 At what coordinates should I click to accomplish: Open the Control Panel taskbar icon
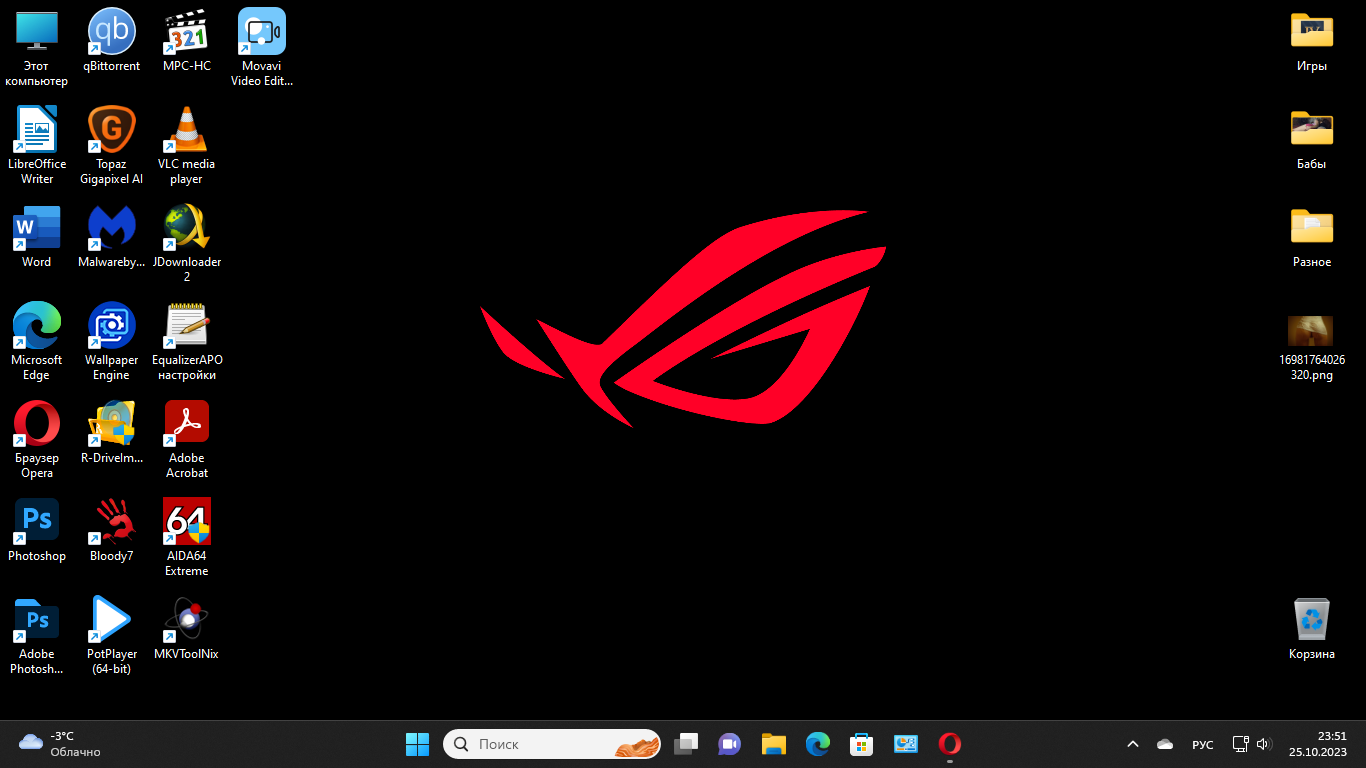tap(906, 744)
